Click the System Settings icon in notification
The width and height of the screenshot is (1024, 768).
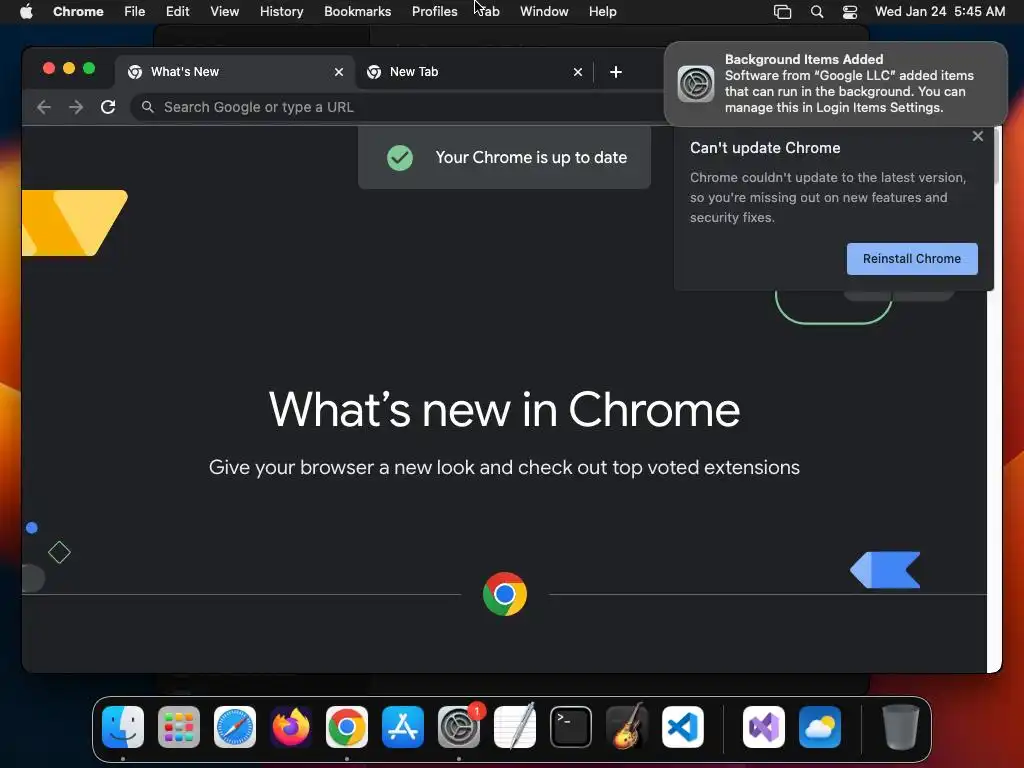[x=696, y=84]
